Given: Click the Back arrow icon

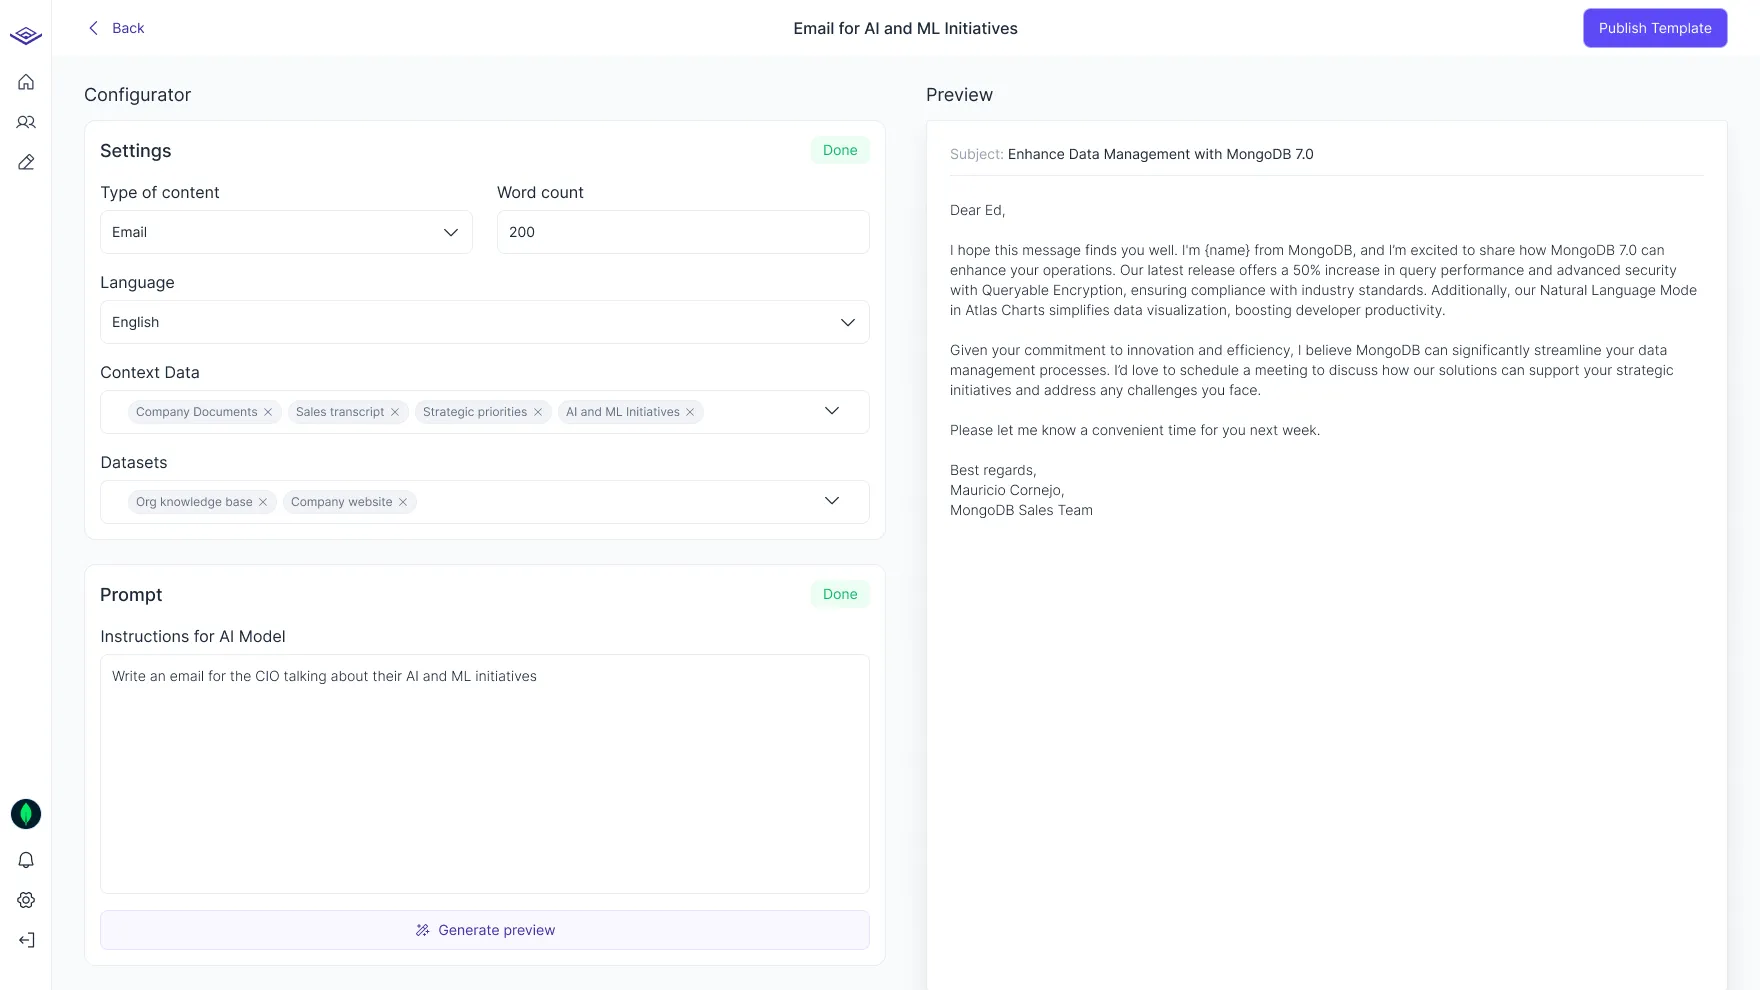Looking at the screenshot, I should 94,28.
